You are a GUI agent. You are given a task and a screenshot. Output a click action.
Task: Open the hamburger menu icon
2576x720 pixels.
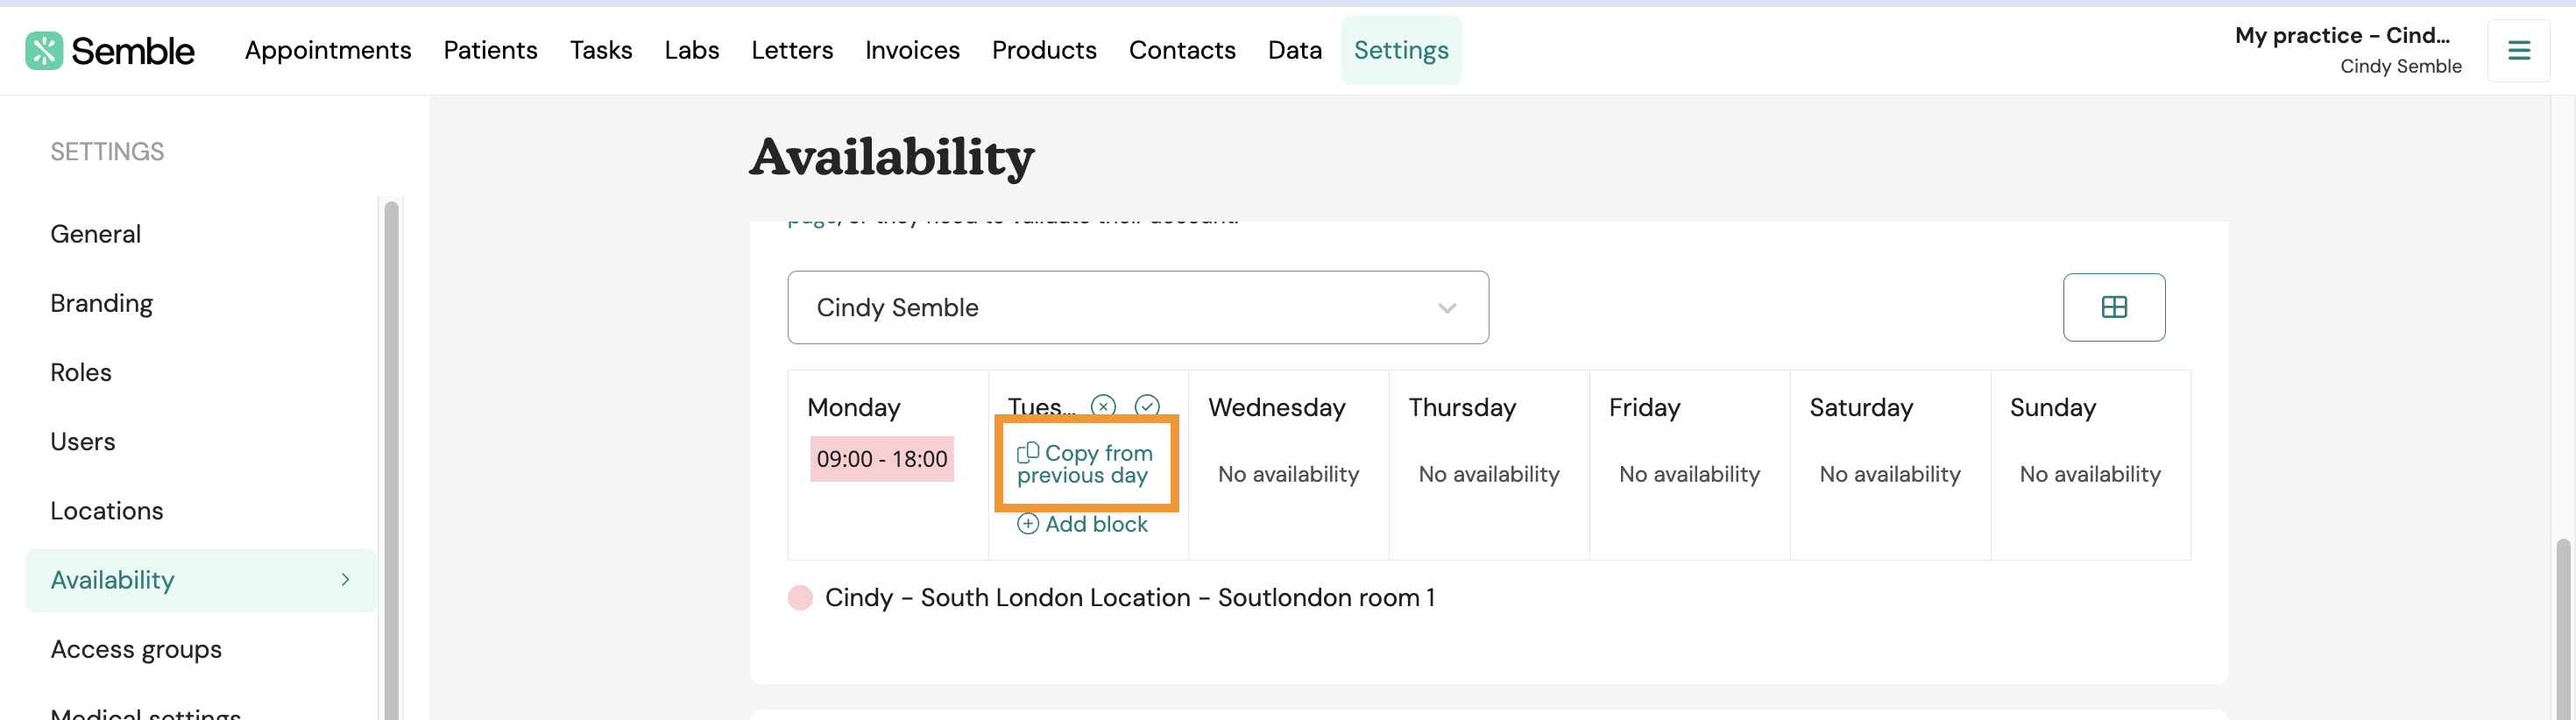(2518, 50)
